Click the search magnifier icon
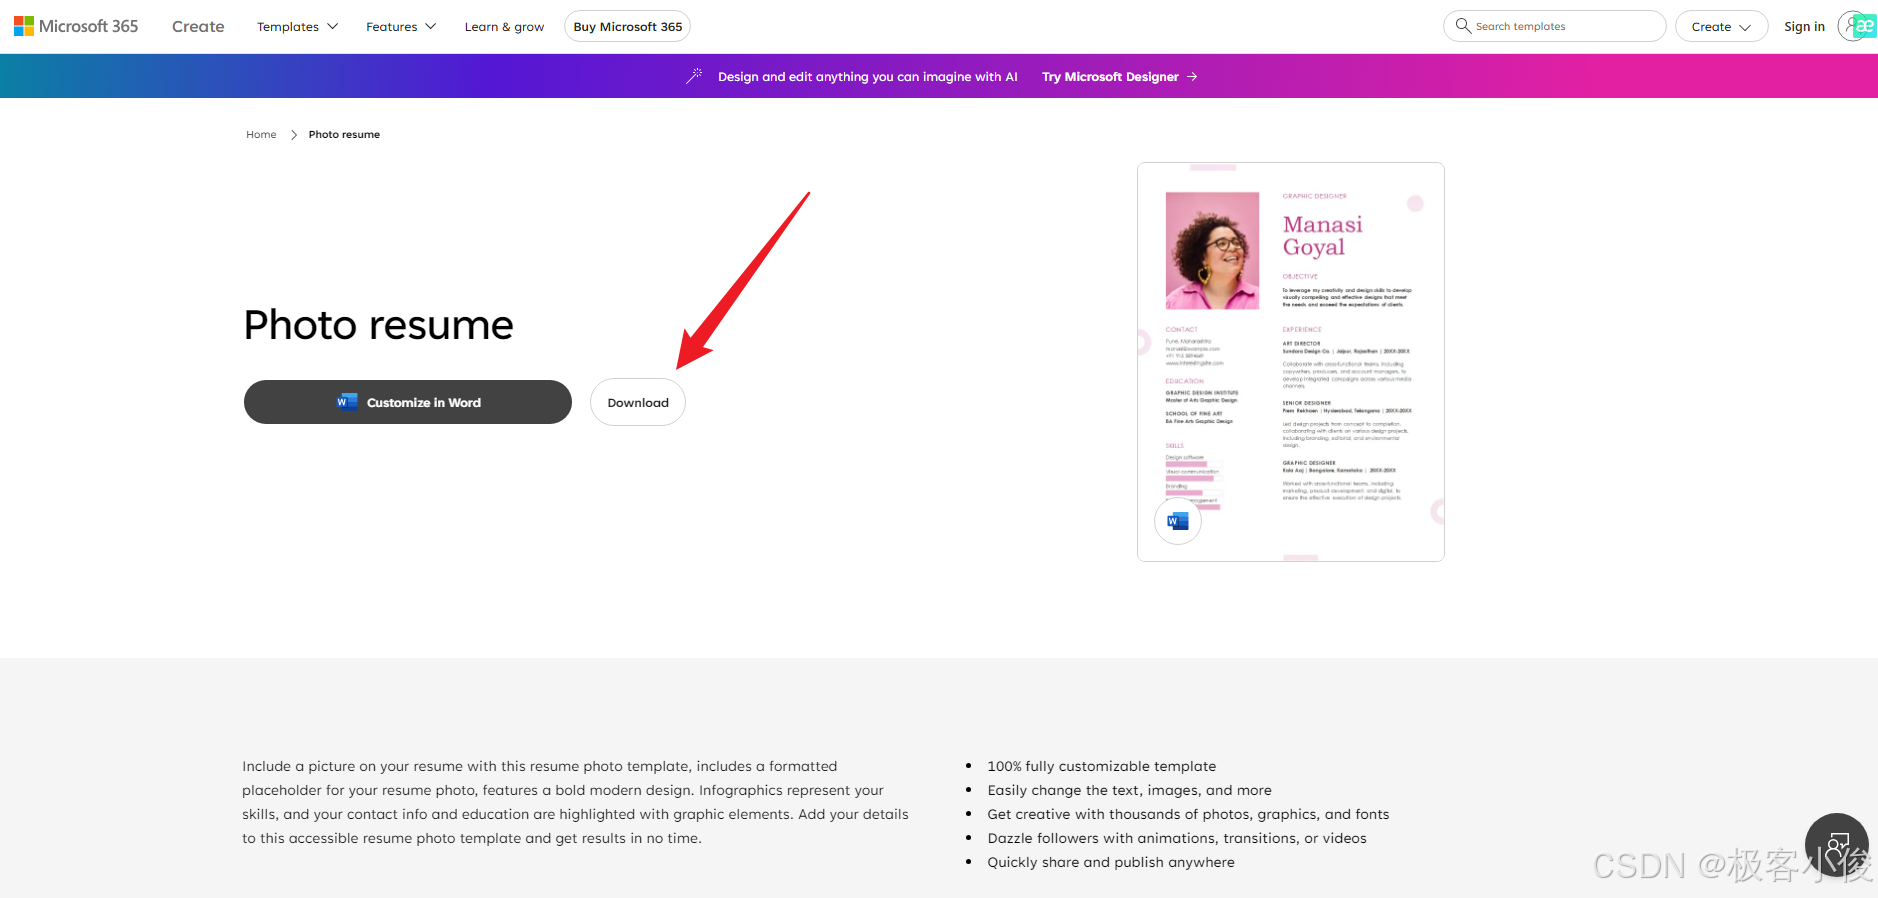Image resolution: width=1878 pixels, height=898 pixels. click(1463, 25)
